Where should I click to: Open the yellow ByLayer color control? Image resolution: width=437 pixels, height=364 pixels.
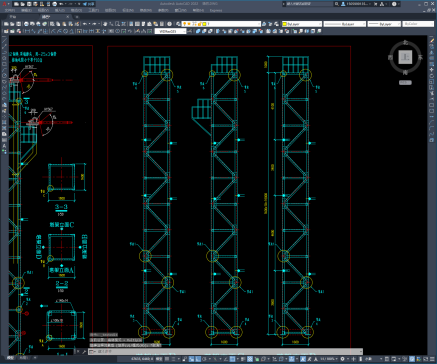pos(302,24)
